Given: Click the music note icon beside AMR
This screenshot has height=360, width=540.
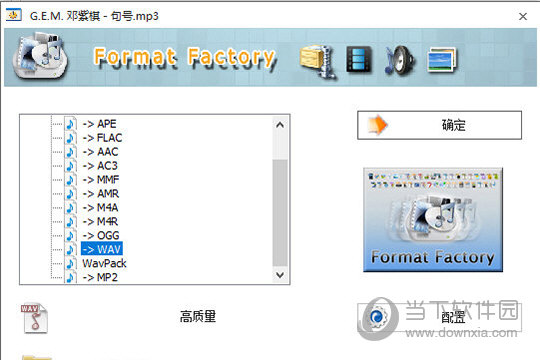Looking at the screenshot, I should (71, 194).
